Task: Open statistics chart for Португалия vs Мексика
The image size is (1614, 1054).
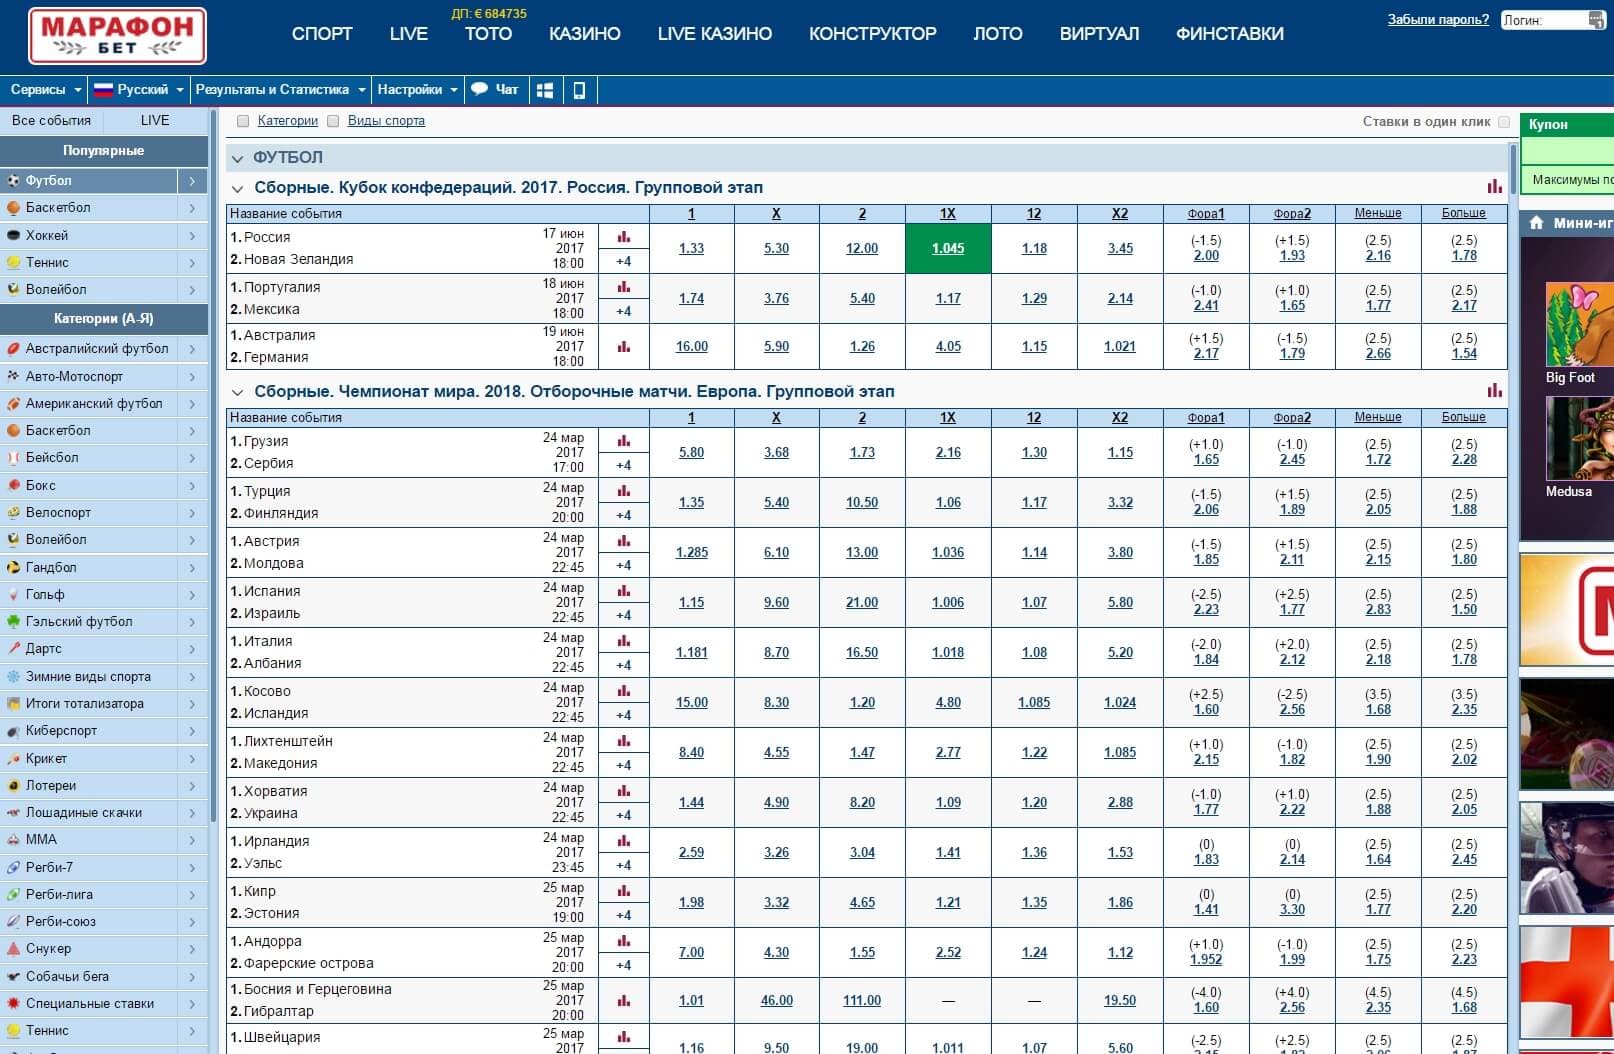Action: click(624, 287)
